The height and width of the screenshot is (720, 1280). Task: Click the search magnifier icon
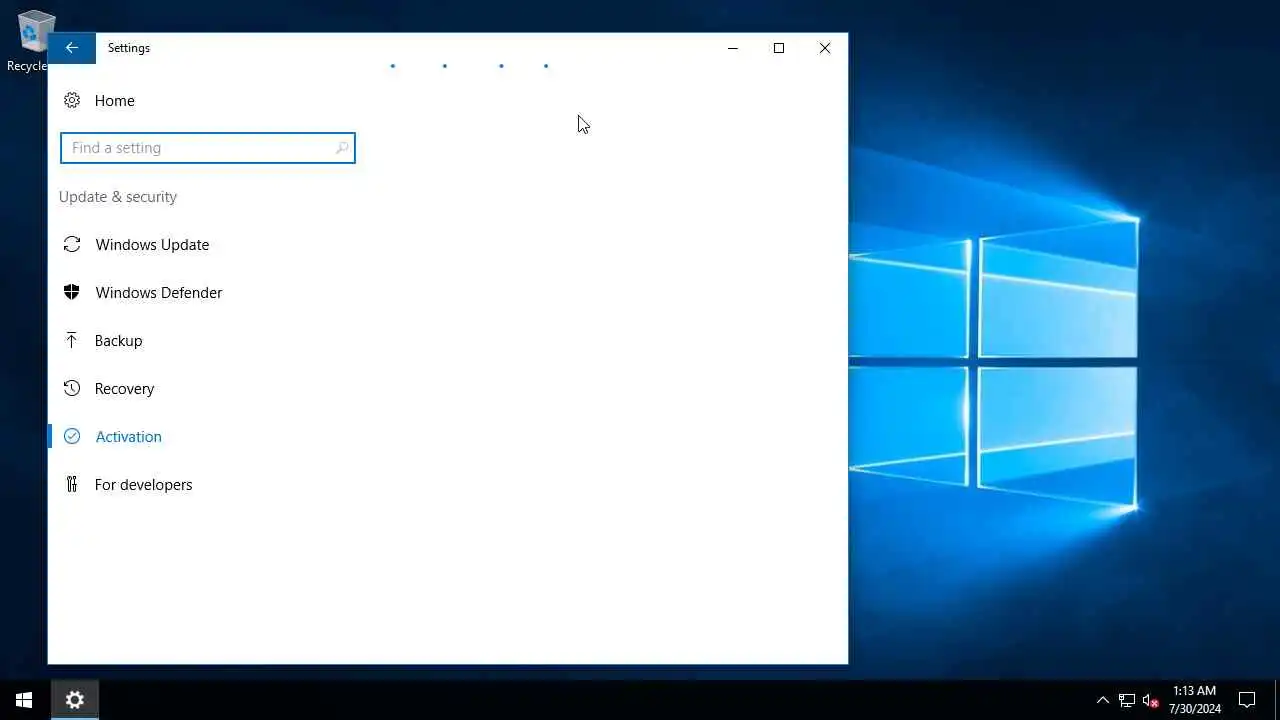click(x=341, y=148)
